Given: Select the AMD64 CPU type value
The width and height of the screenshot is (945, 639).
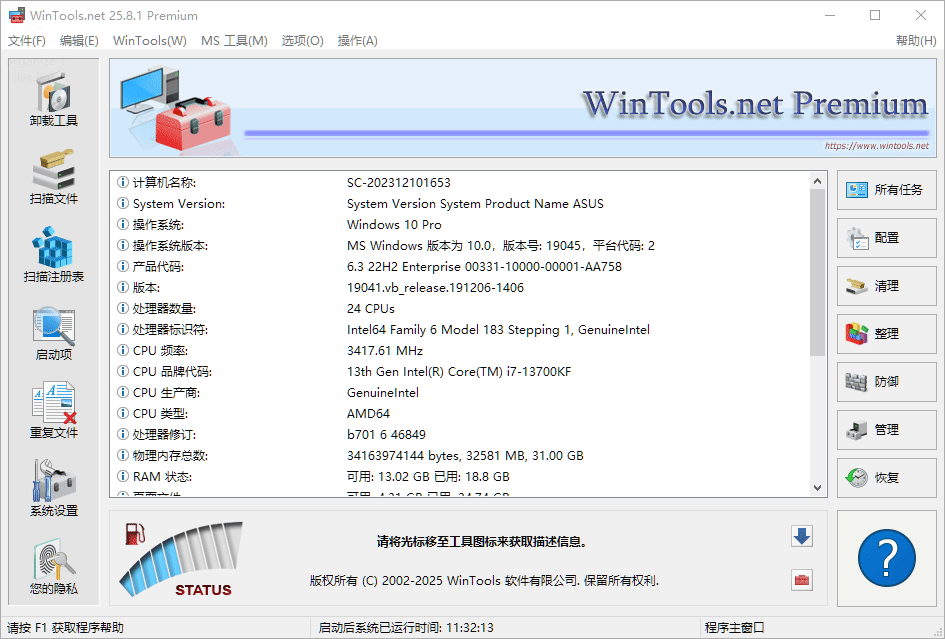Looking at the screenshot, I should (x=368, y=414).
